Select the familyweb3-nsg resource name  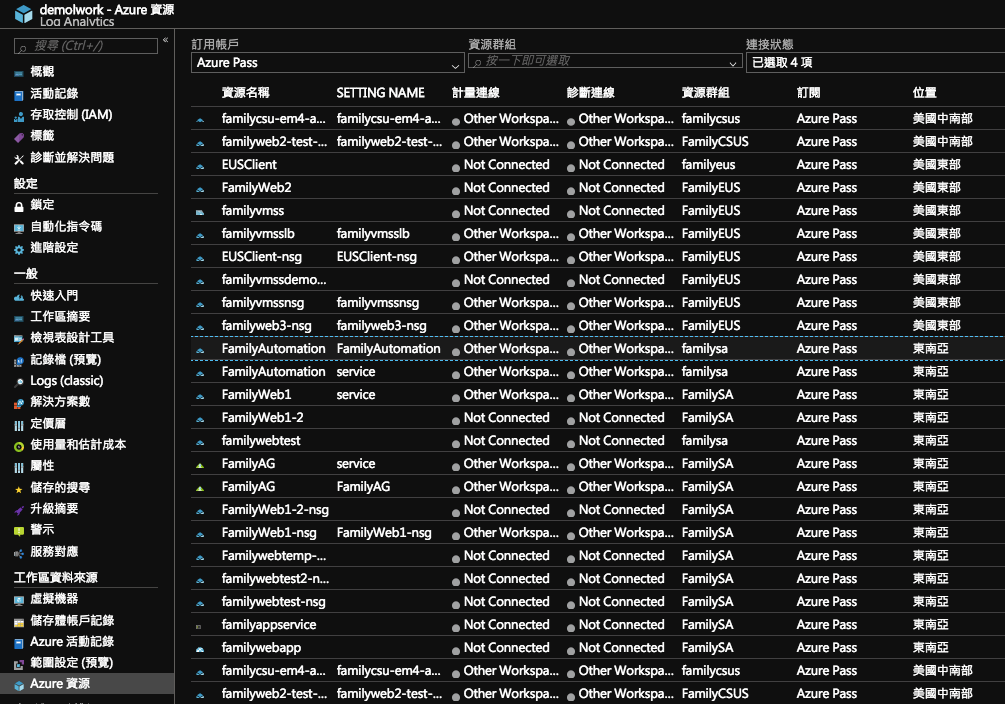[266, 326]
